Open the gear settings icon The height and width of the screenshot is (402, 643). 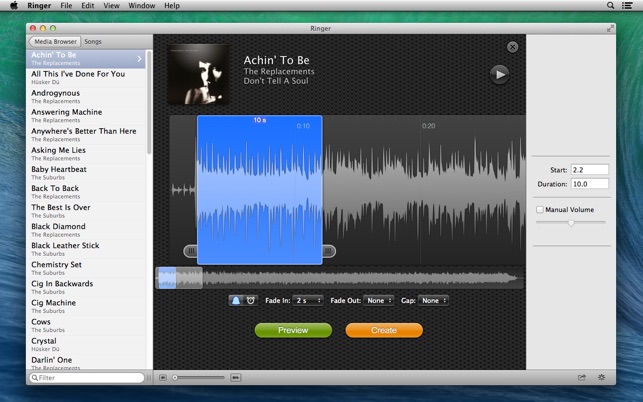click(x=601, y=377)
